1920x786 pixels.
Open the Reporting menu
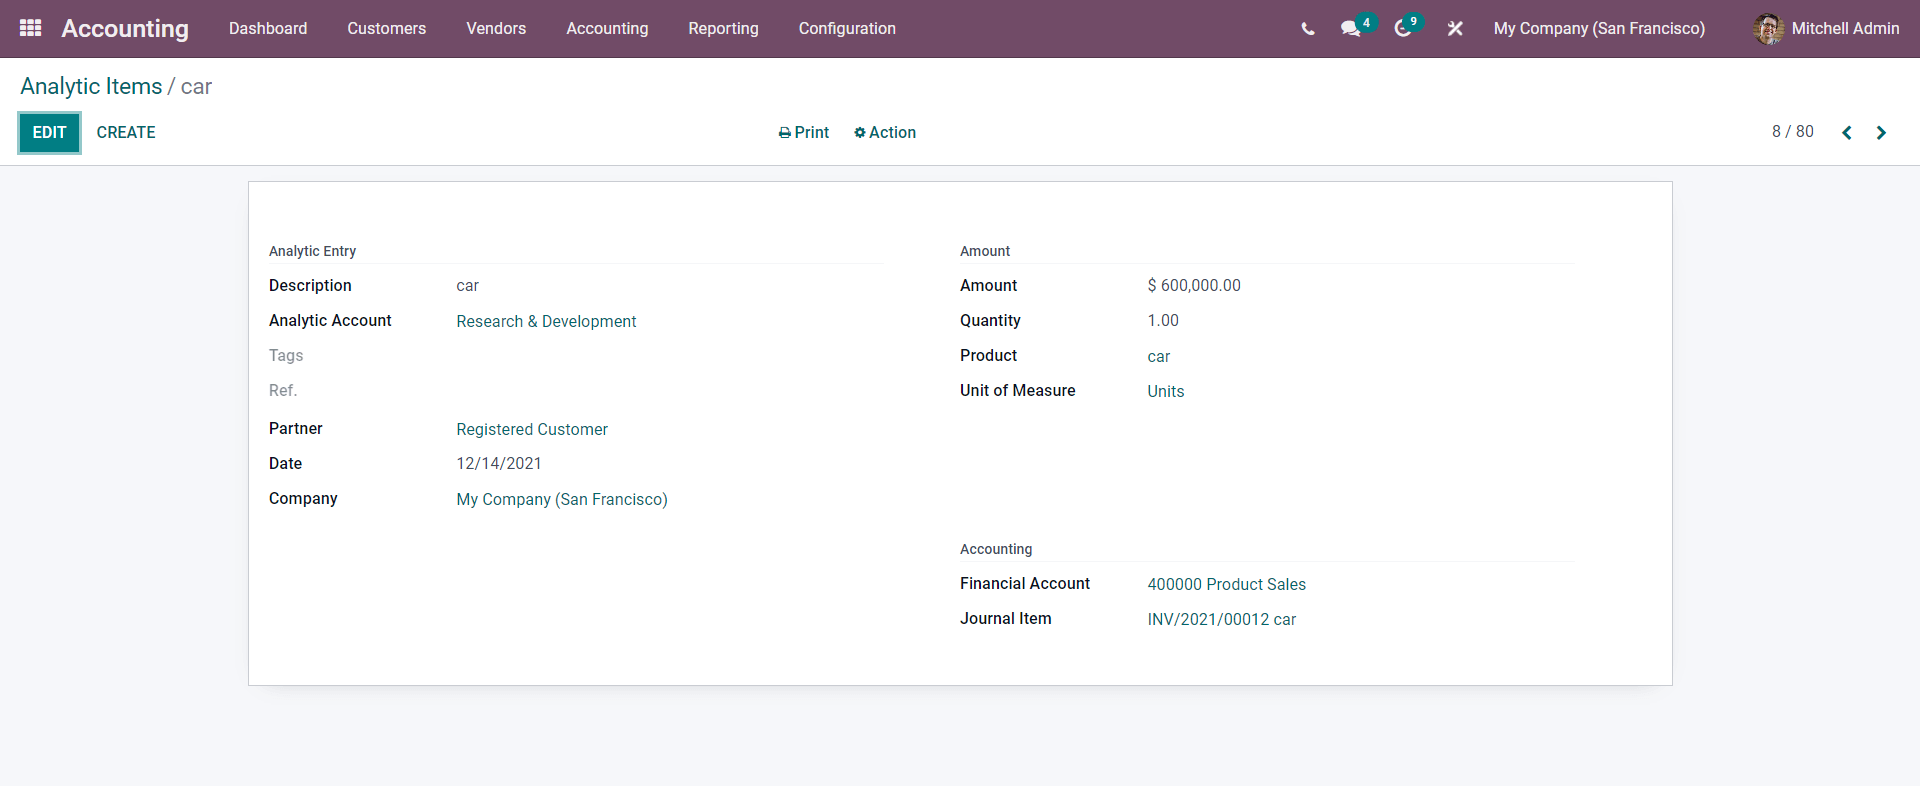(723, 29)
